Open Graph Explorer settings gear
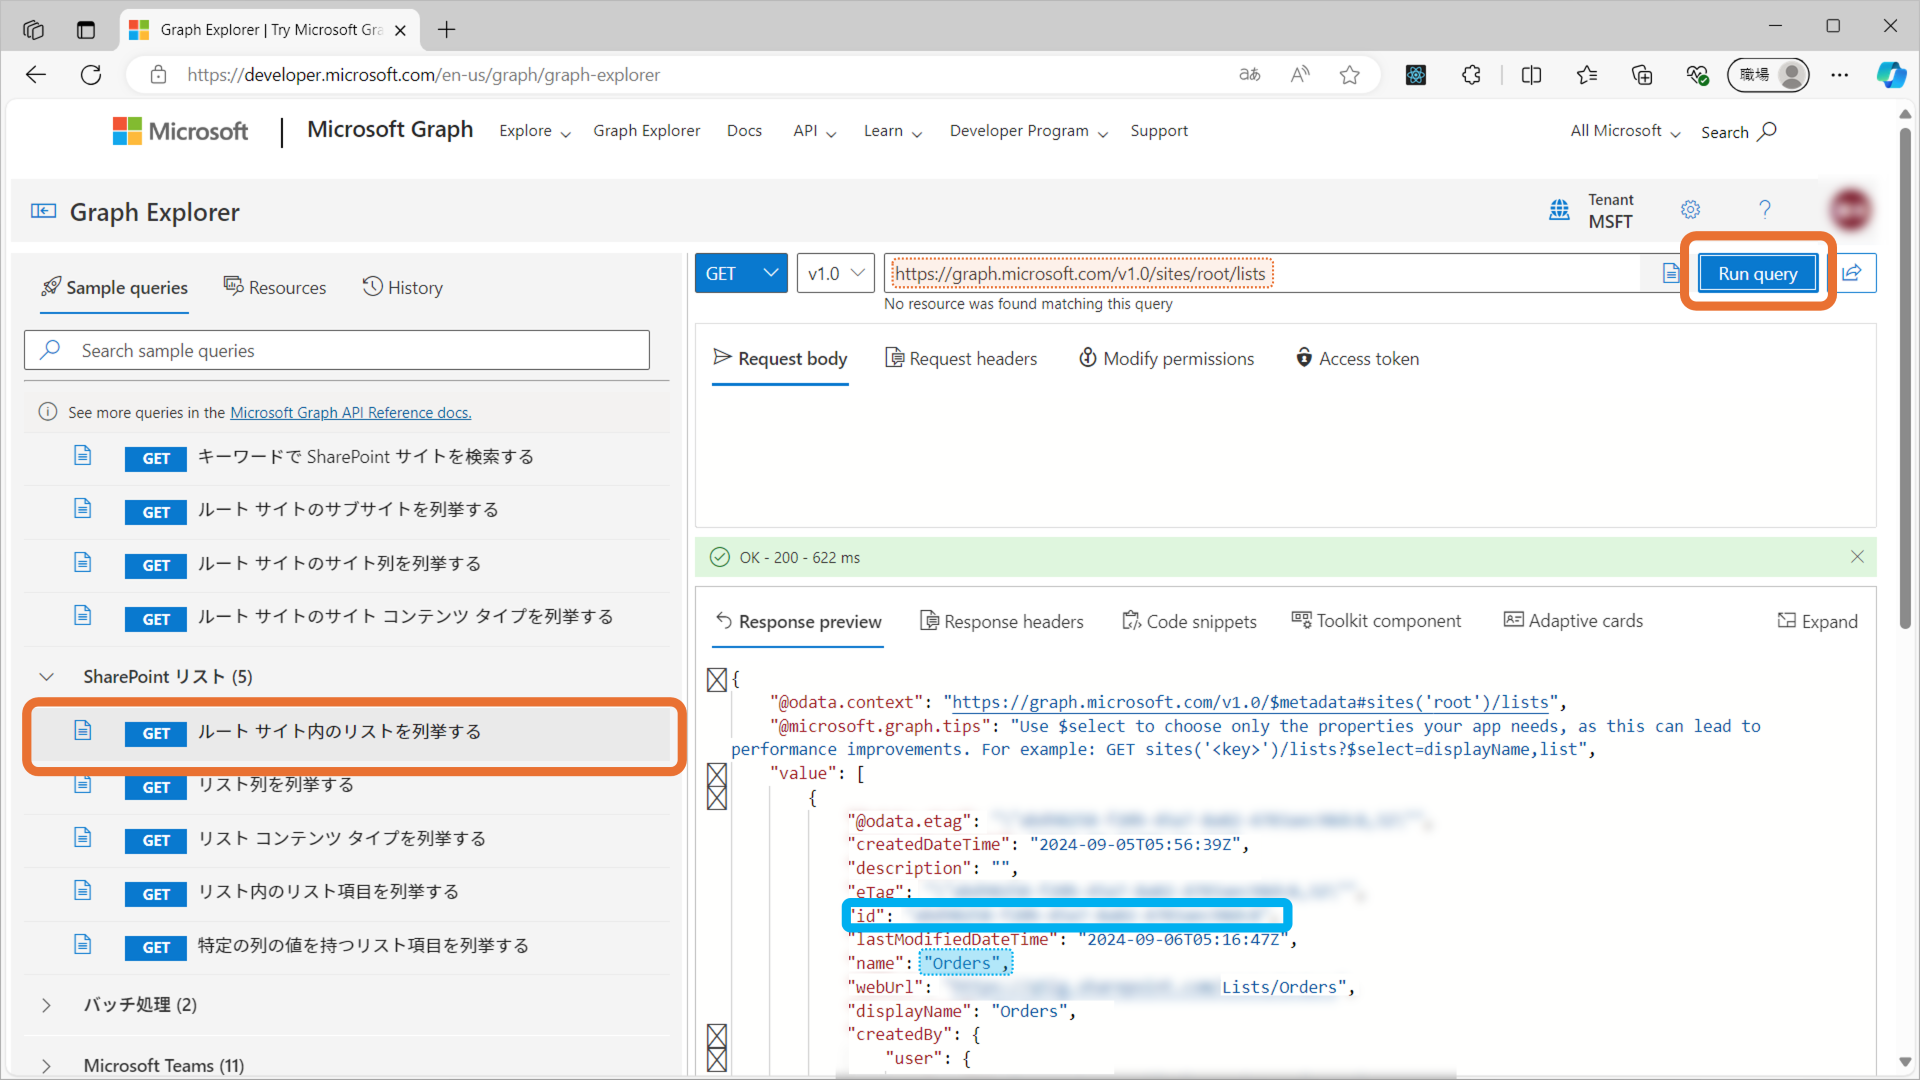The height and width of the screenshot is (1080, 1920). point(1690,209)
